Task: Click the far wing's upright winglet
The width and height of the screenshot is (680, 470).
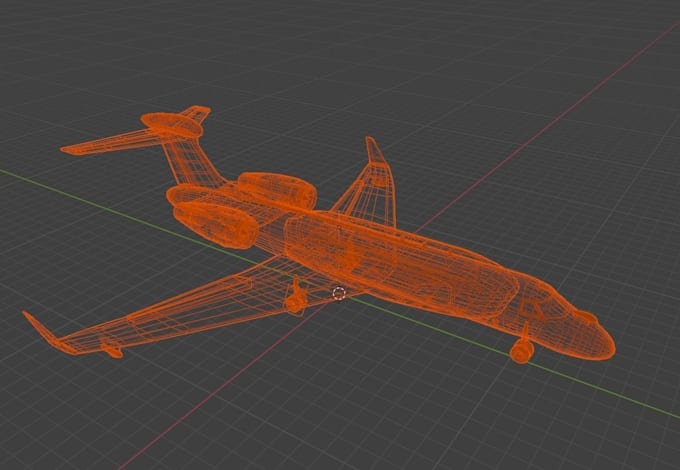Action: [x=374, y=150]
